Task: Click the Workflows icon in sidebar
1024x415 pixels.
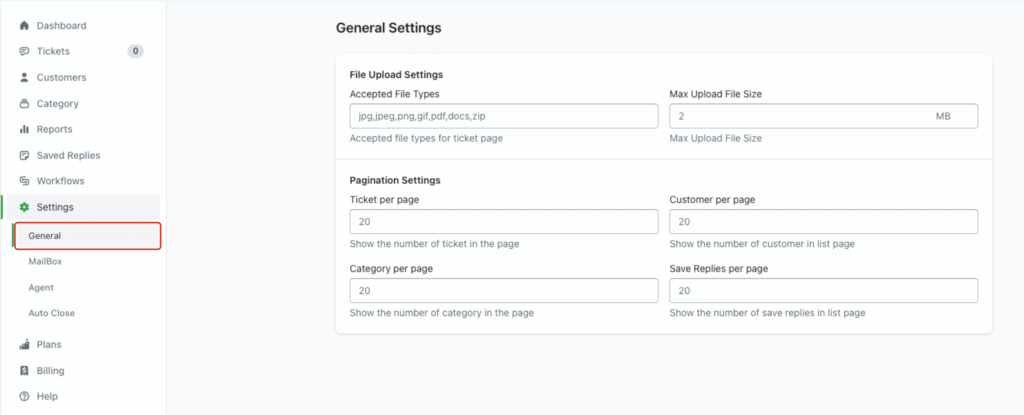Action: pyautogui.click(x=24, y=181)
